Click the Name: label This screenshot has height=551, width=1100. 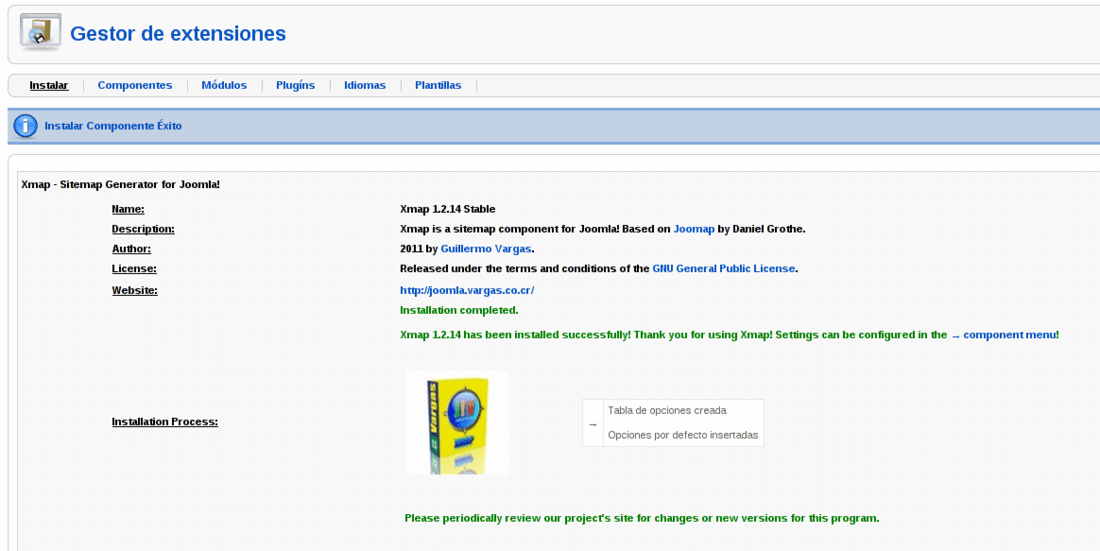[x=128, y=209]
